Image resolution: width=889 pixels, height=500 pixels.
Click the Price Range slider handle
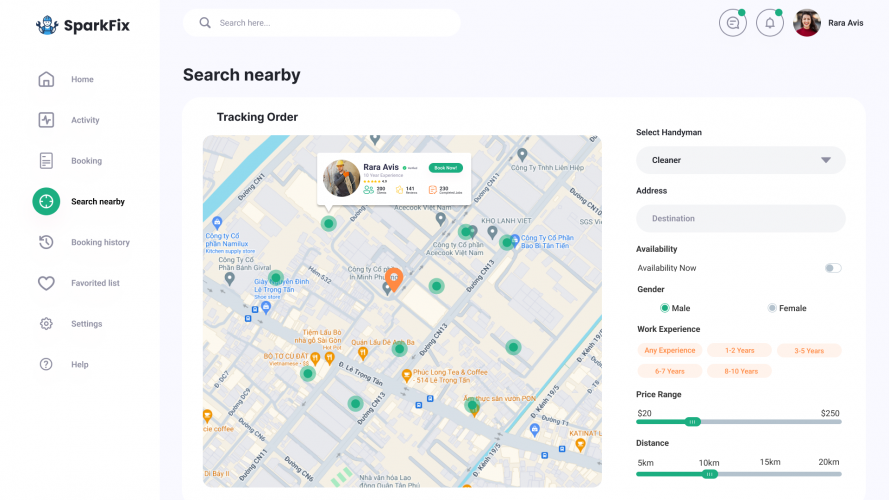click(692, 422)
